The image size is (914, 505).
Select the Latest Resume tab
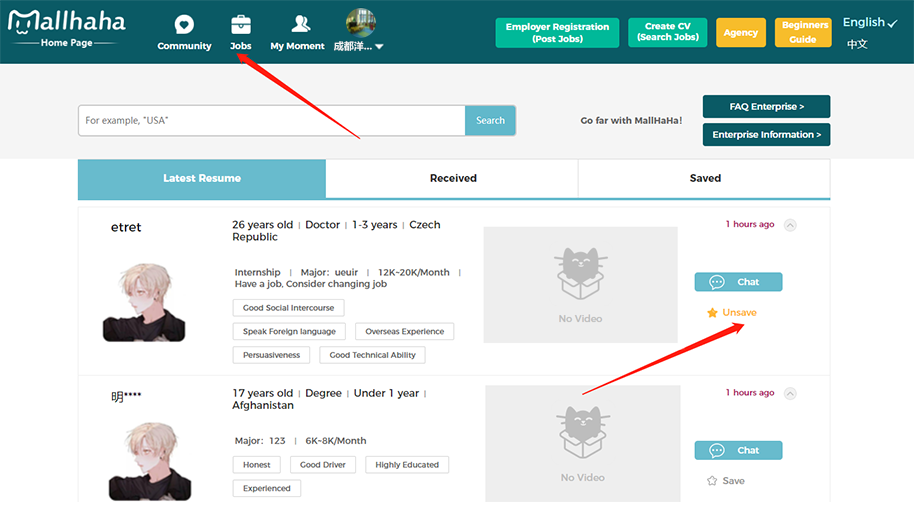coord(202,178)
